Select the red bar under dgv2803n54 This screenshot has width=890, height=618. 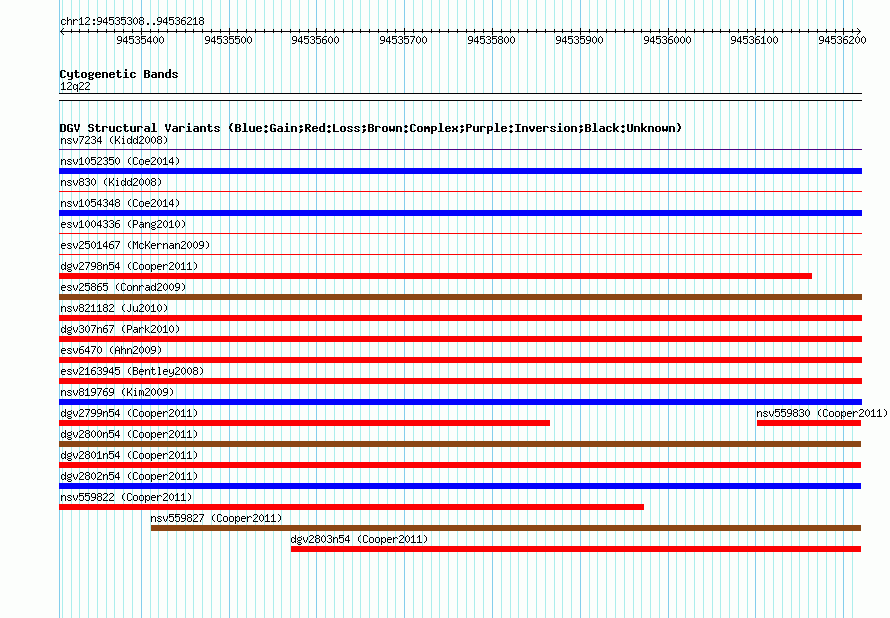[x=576, y=549]
